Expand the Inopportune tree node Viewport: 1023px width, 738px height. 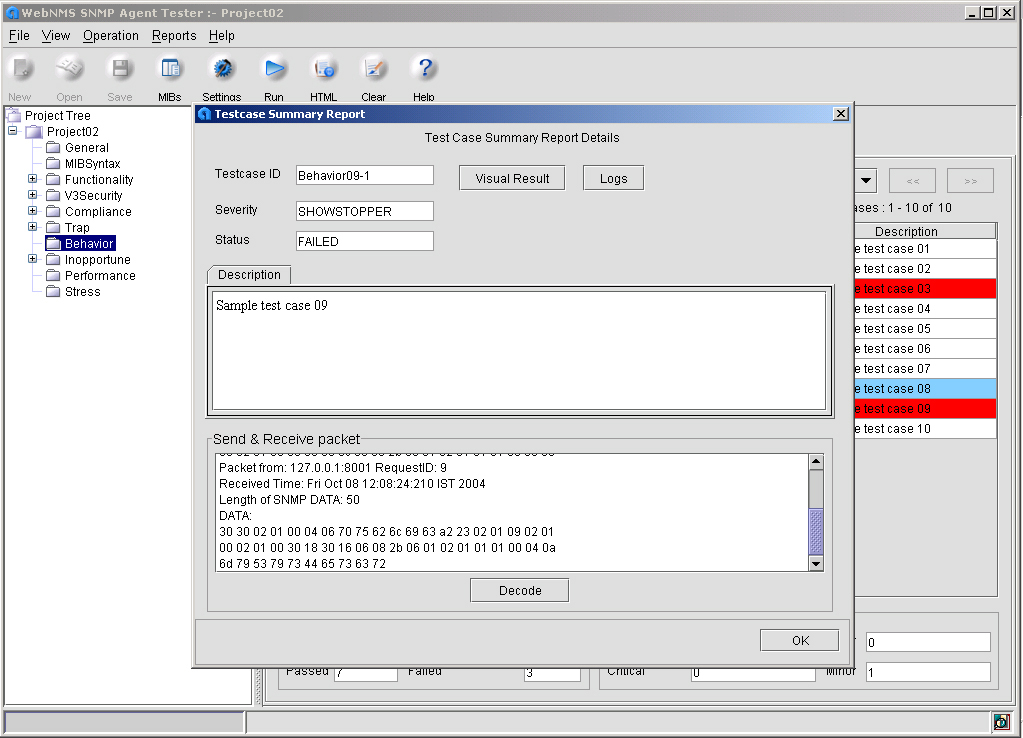[x=33, y=259]
